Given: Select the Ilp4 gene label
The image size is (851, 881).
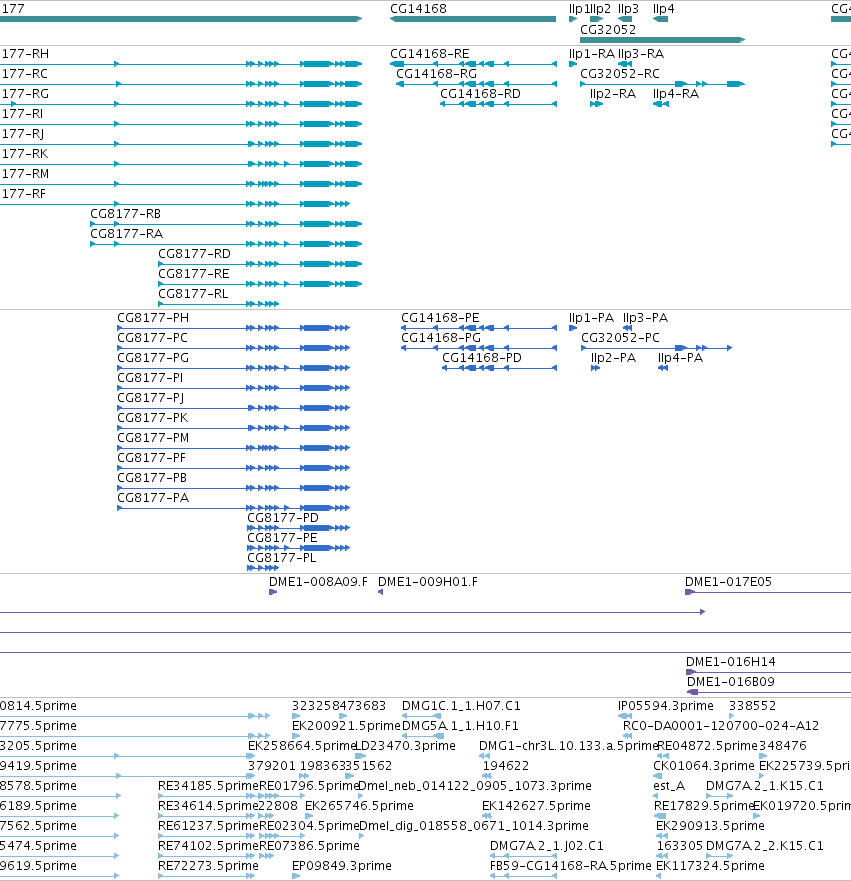Looking at the screenshot, I should click(663, 9).
